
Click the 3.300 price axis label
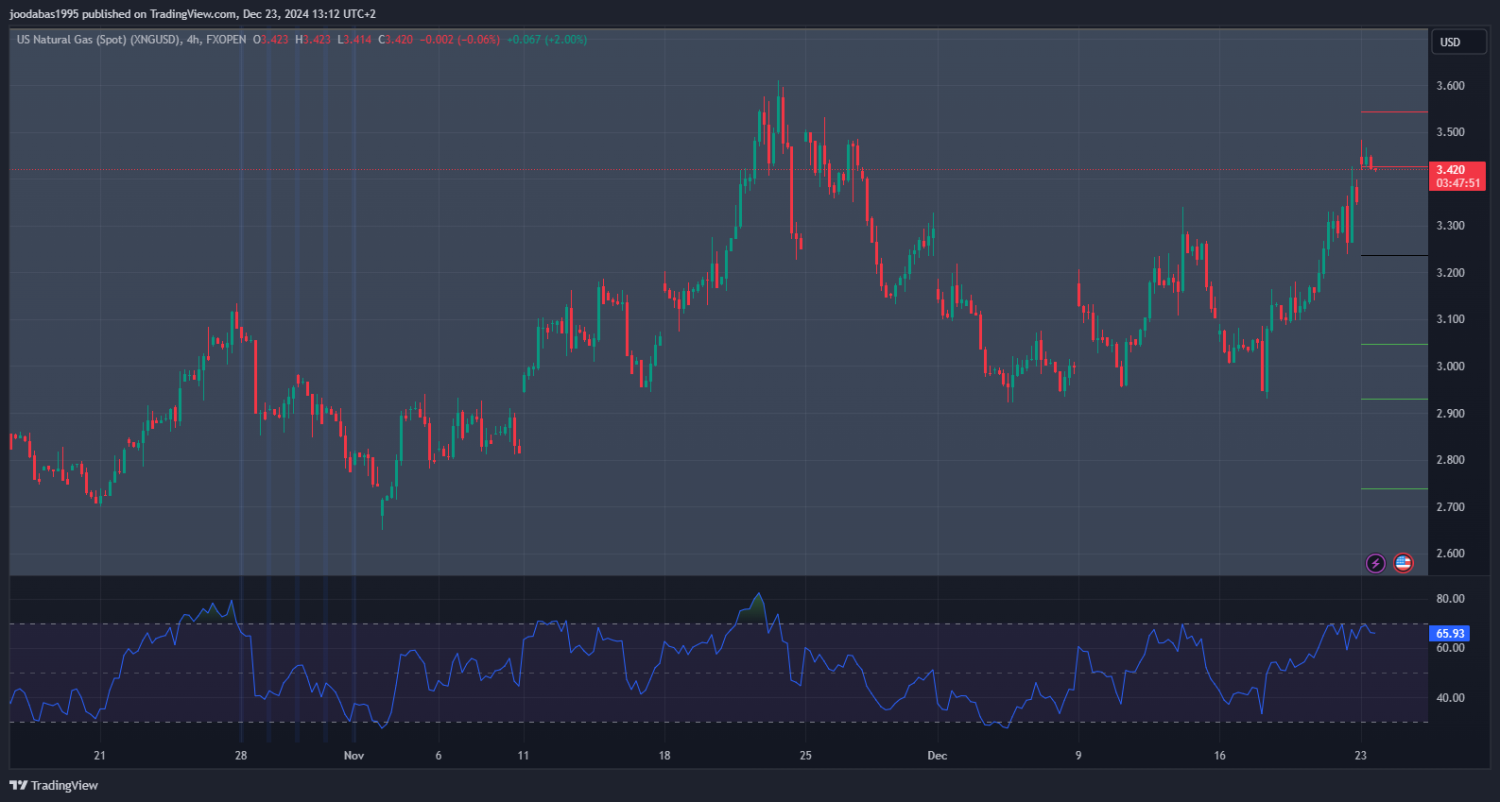tap(1450, 226)
